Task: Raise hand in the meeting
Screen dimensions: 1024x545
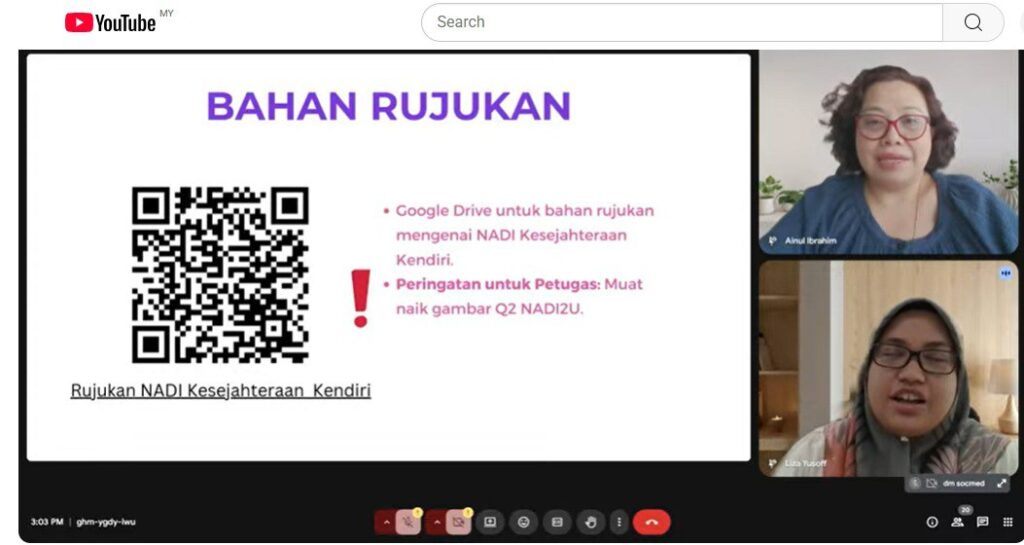Action: [x=590, y=522]
